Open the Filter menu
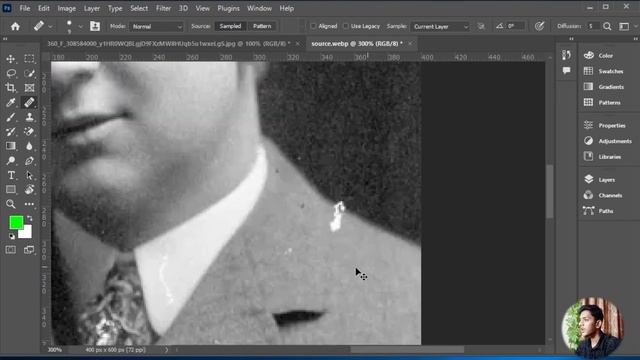 tap(163, 8)
